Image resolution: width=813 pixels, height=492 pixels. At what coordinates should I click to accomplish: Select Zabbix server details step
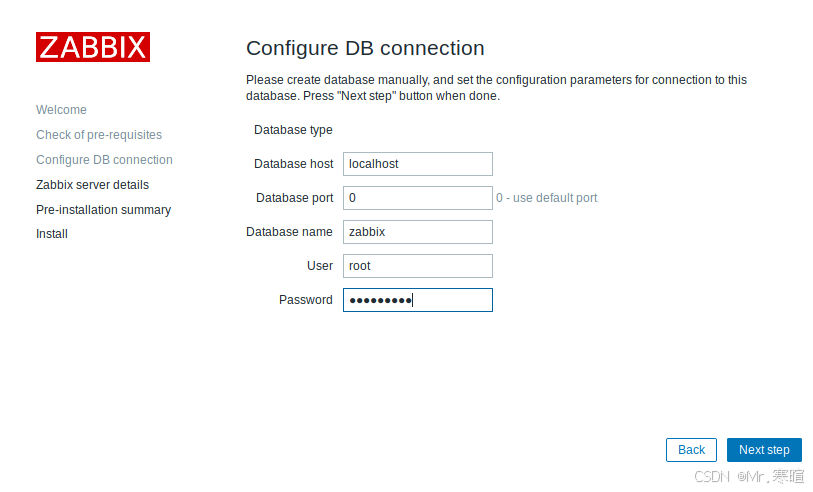pos(92,185)
